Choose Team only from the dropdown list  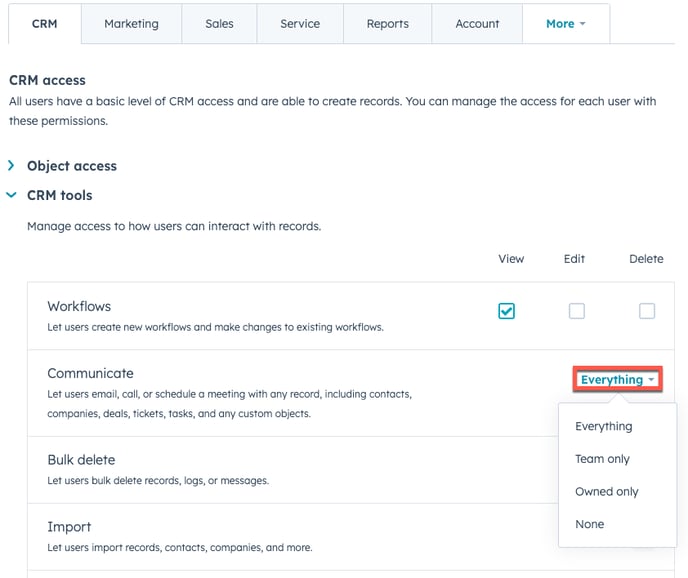[x=602, y=459]
